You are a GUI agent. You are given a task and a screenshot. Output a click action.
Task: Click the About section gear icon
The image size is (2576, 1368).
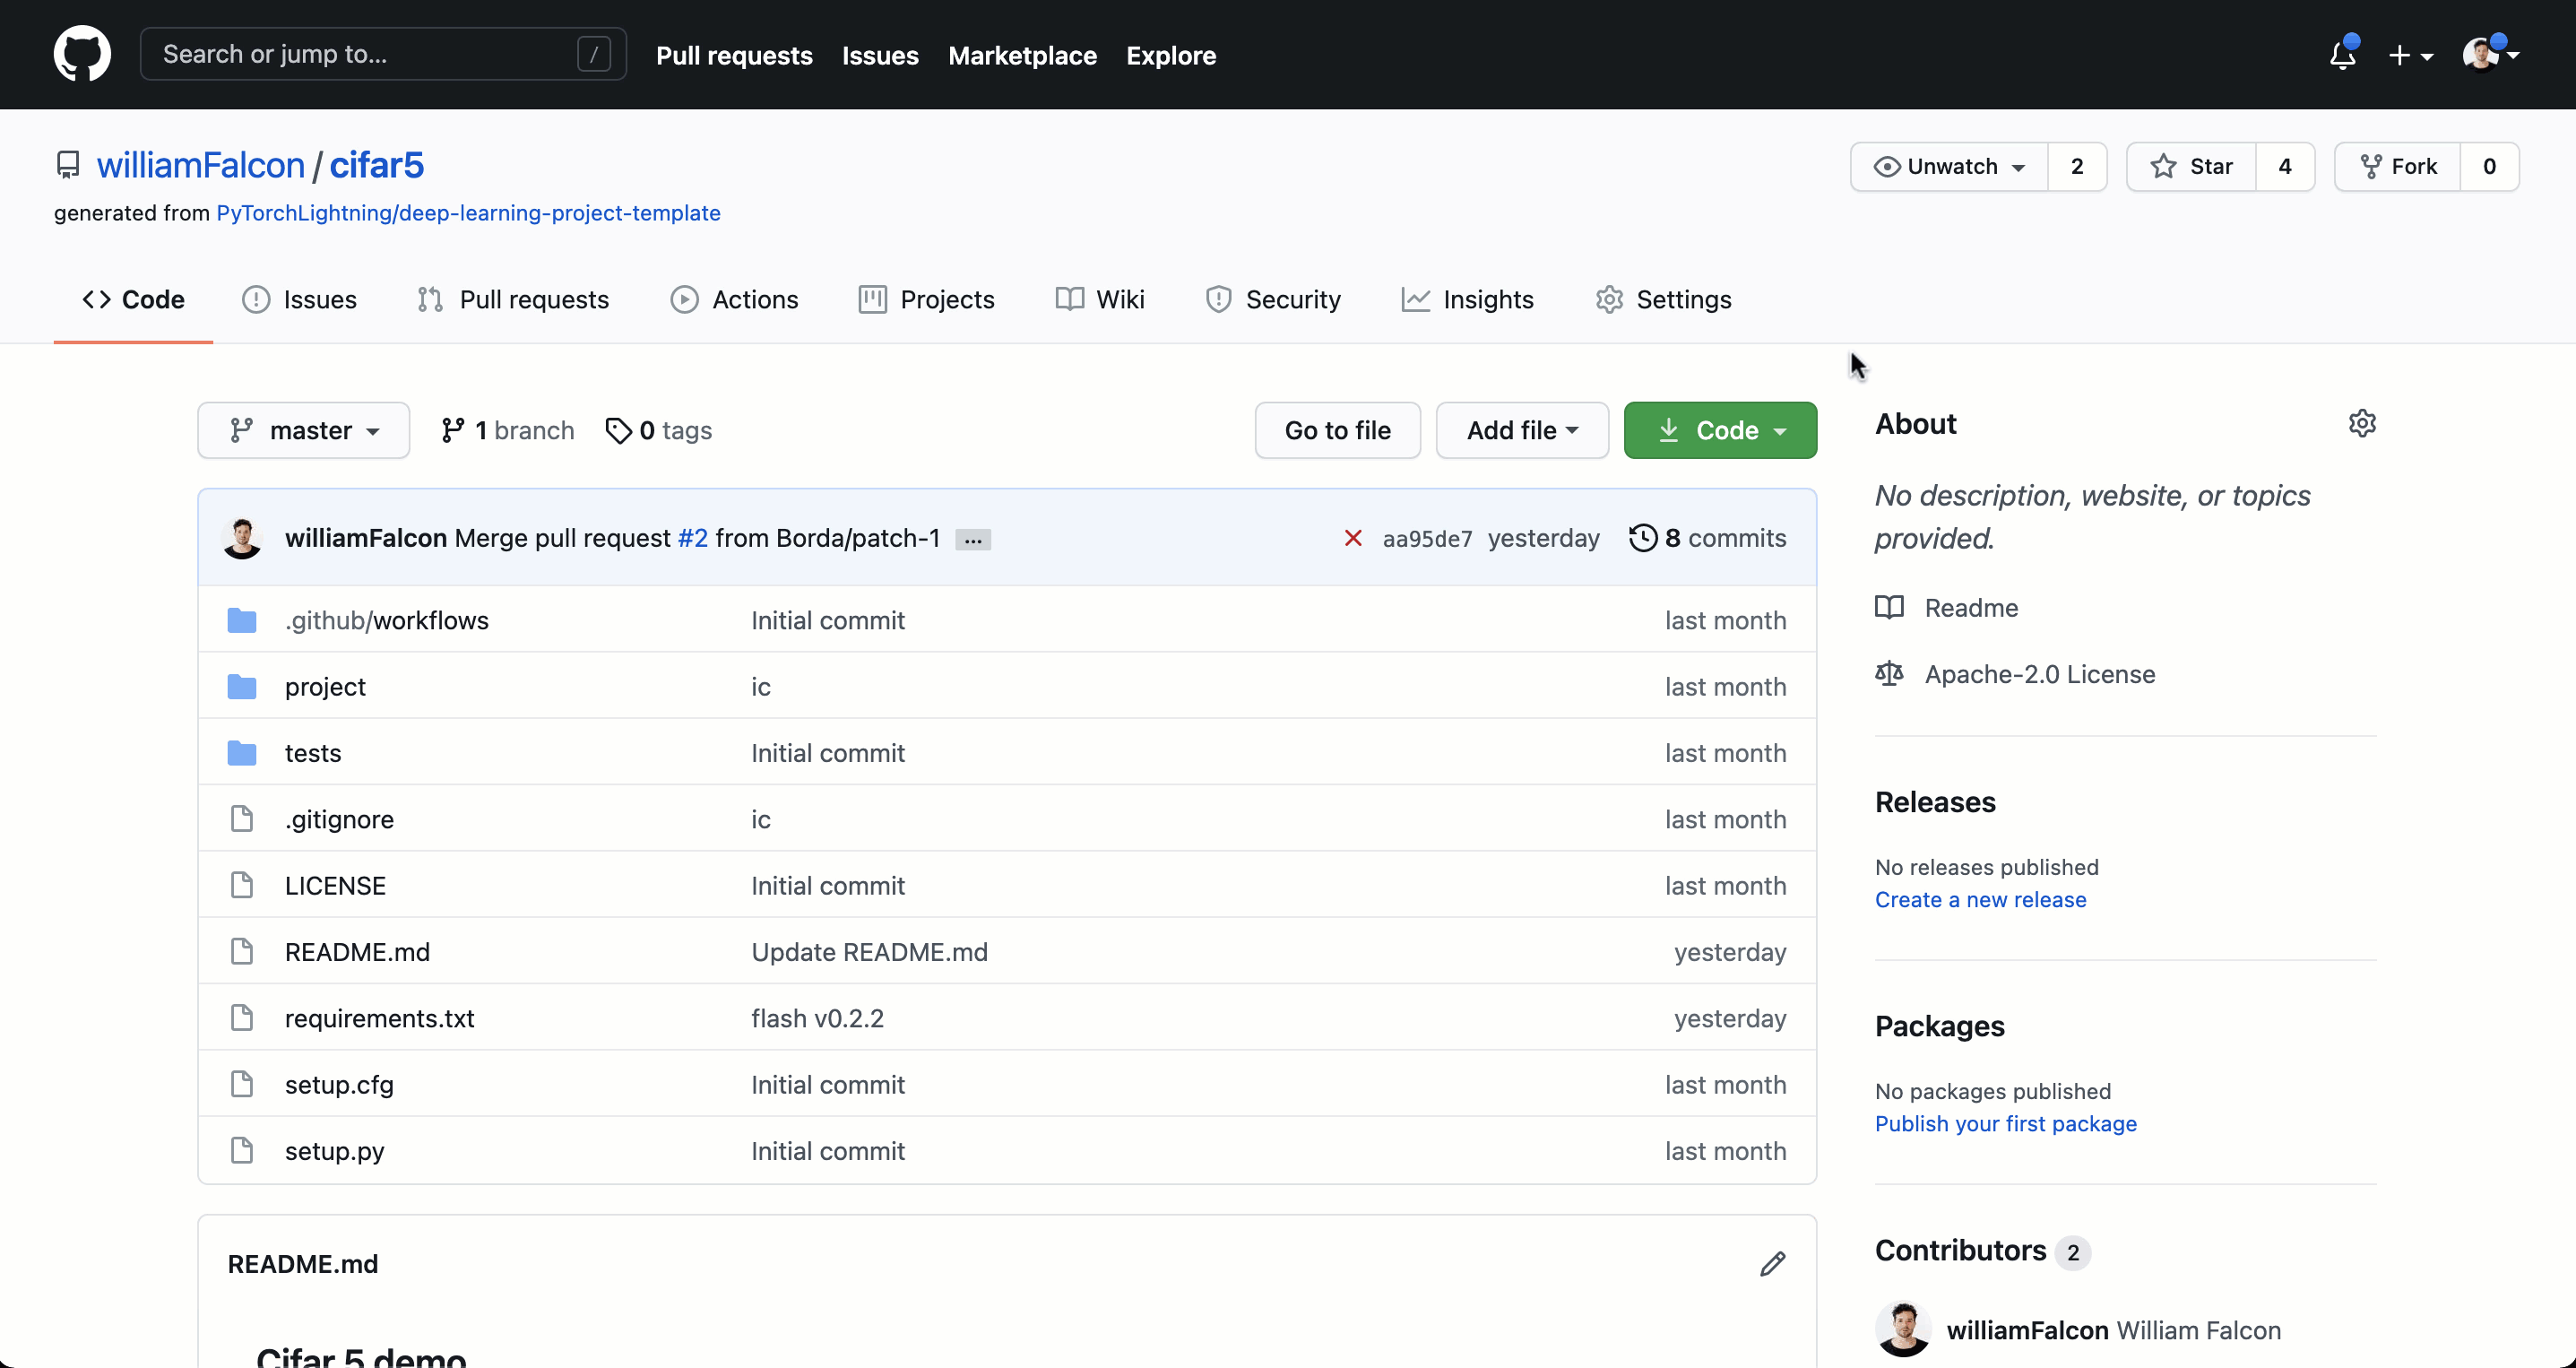(x=2362, y=423)
